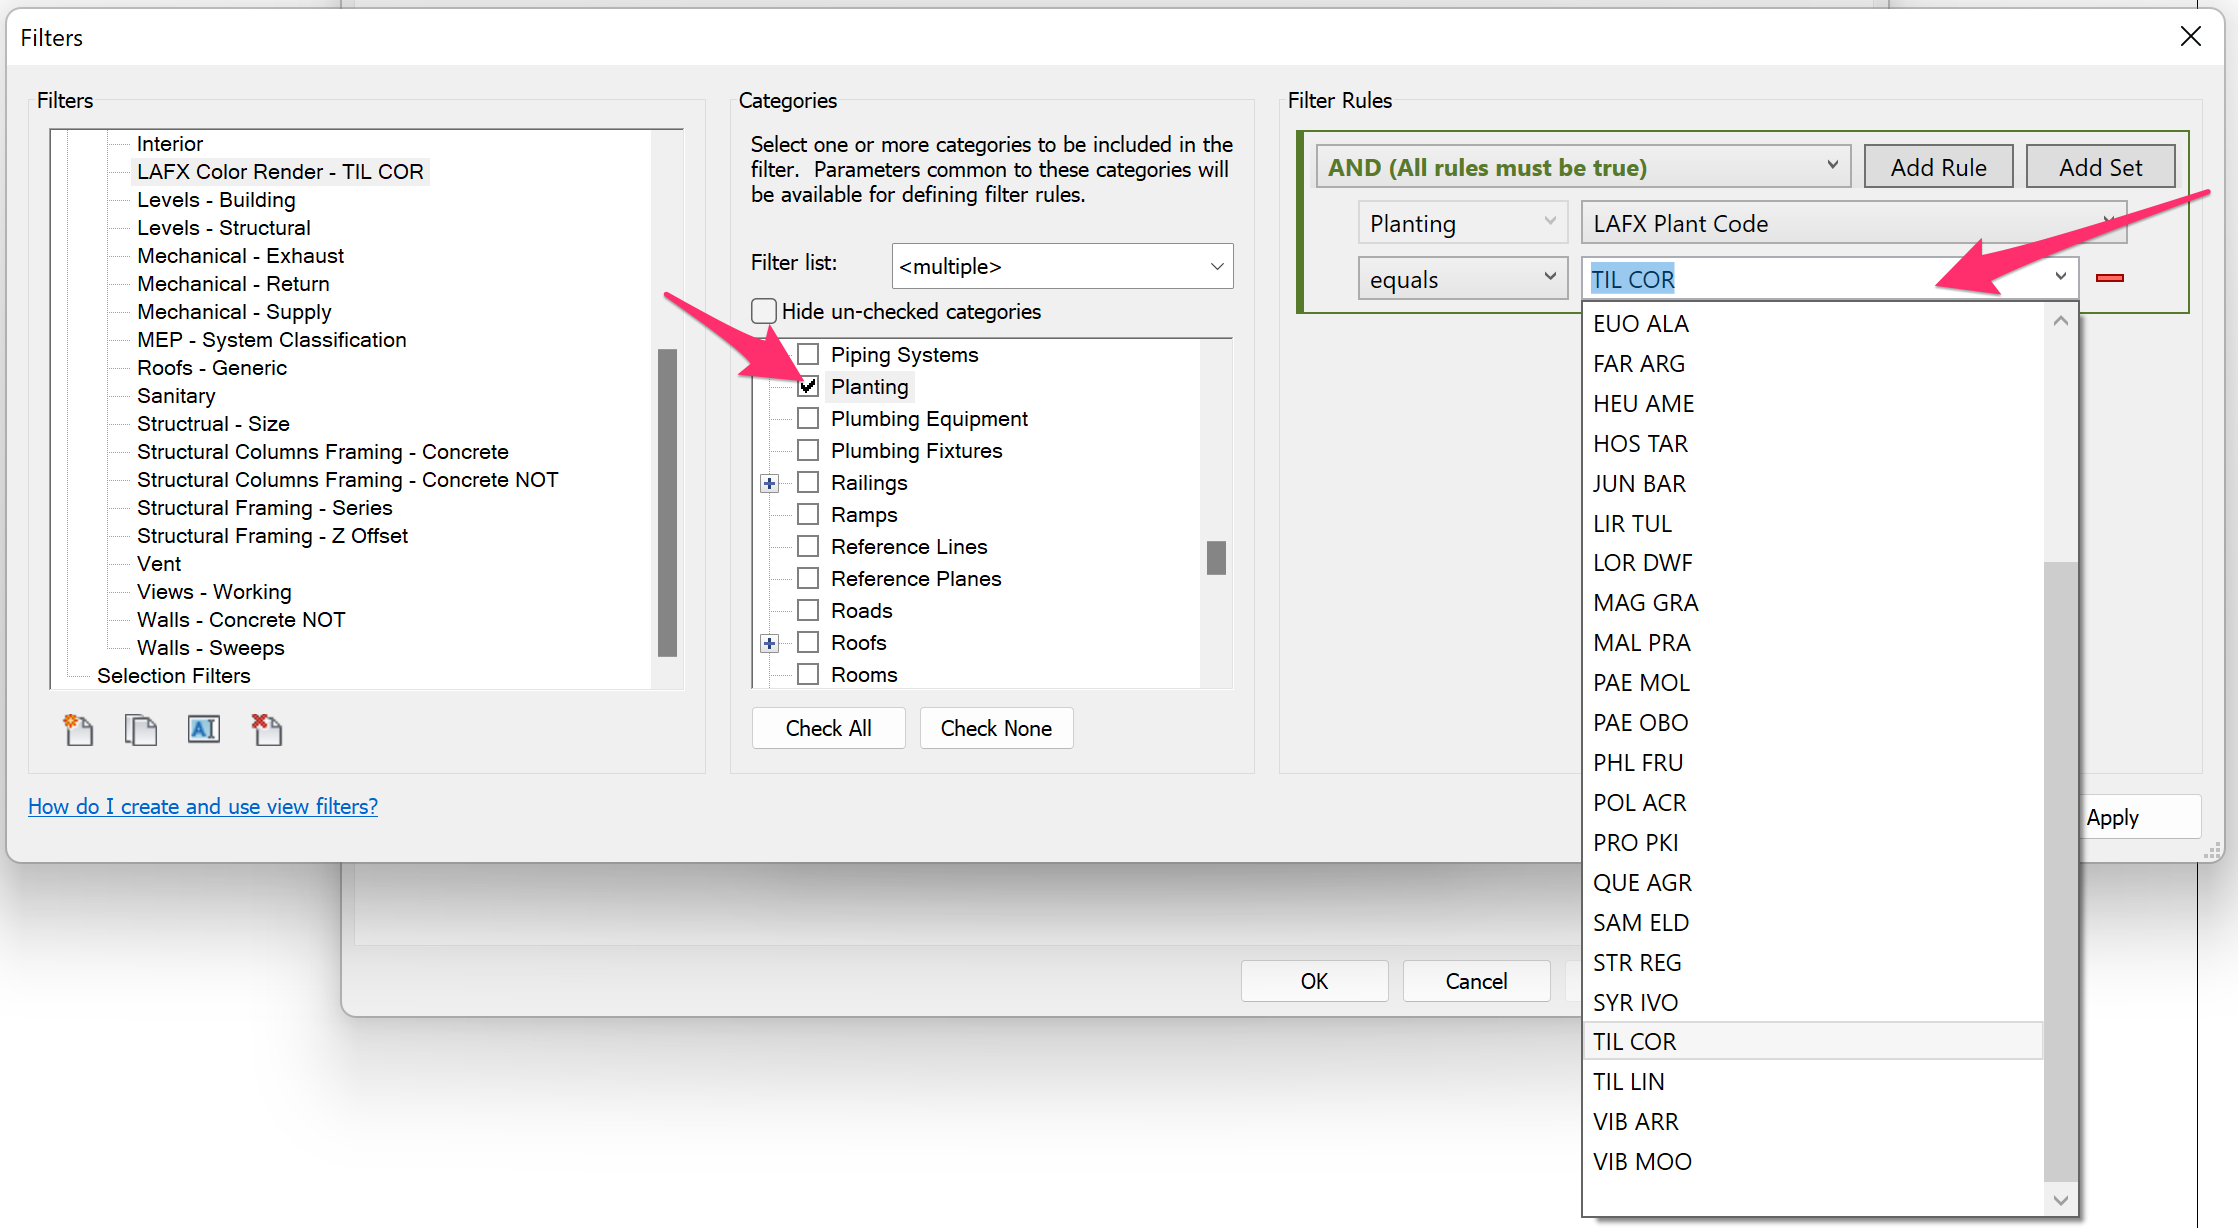Viewport: 2238px width, 1228px height.
Task: Select the Views - Working filter
Action: click(x=214, y=592)
